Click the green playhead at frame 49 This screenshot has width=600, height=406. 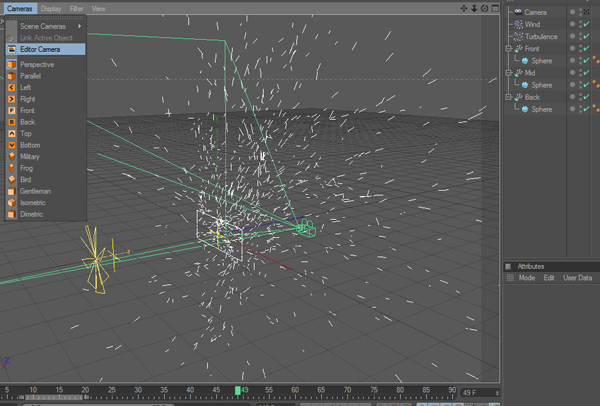click(238, 390)
